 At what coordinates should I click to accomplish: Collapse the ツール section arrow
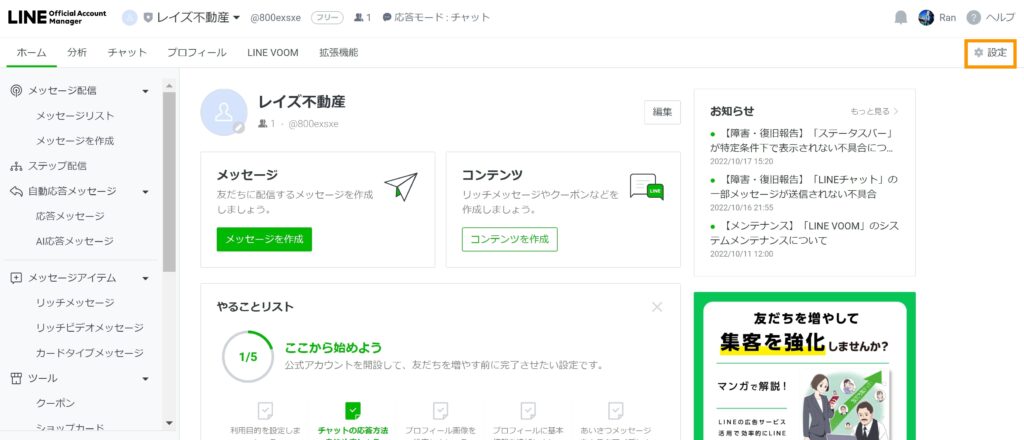click(146, 379)
